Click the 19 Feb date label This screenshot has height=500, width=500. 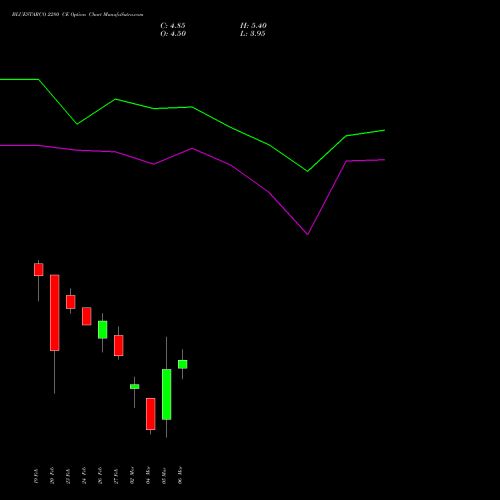36,476
